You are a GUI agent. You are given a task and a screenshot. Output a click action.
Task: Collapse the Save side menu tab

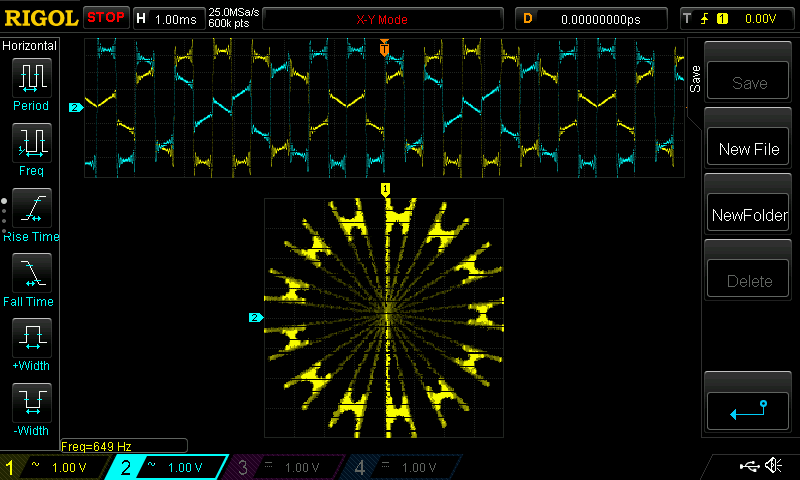click(x=695, y=78)
